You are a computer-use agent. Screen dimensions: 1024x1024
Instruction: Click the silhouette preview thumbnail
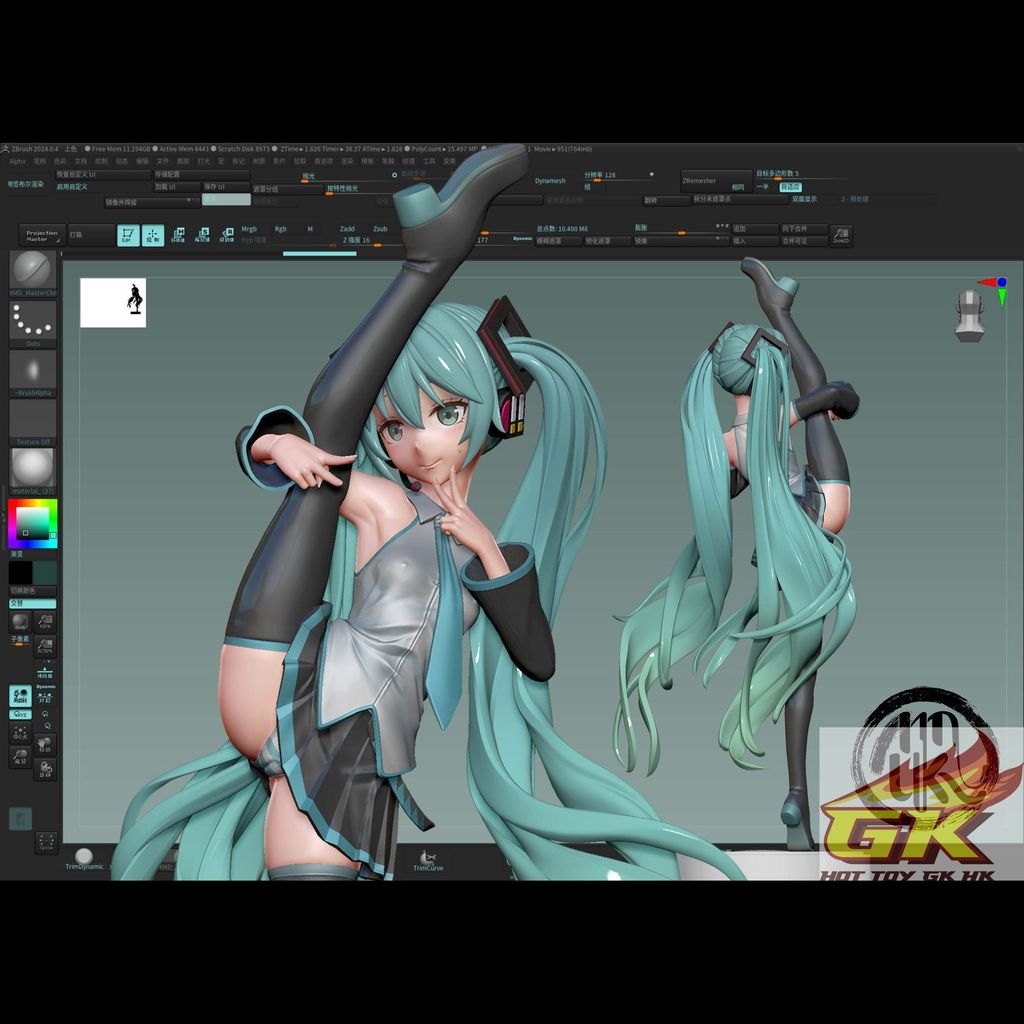[x=113, y=302]
